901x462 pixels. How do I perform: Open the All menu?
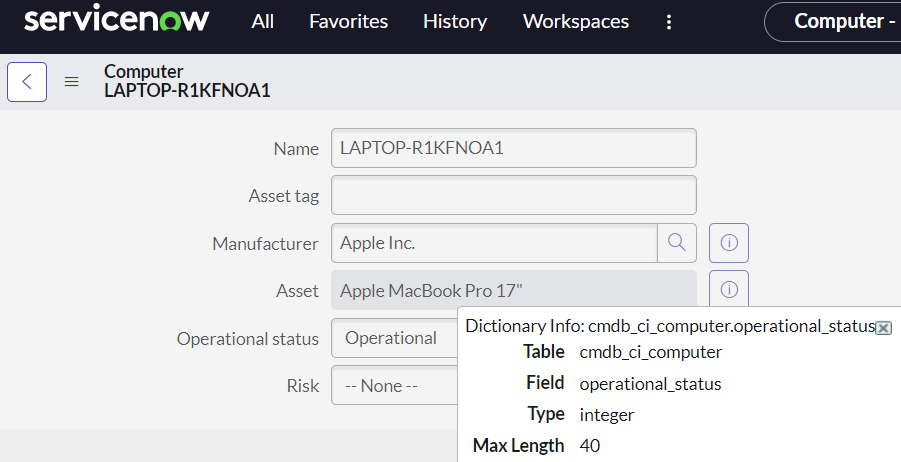click(263, 21)
